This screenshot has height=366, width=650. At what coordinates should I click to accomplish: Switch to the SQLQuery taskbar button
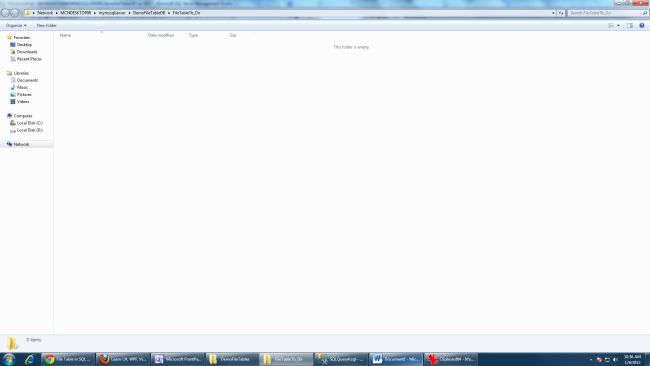pos(341,359)
